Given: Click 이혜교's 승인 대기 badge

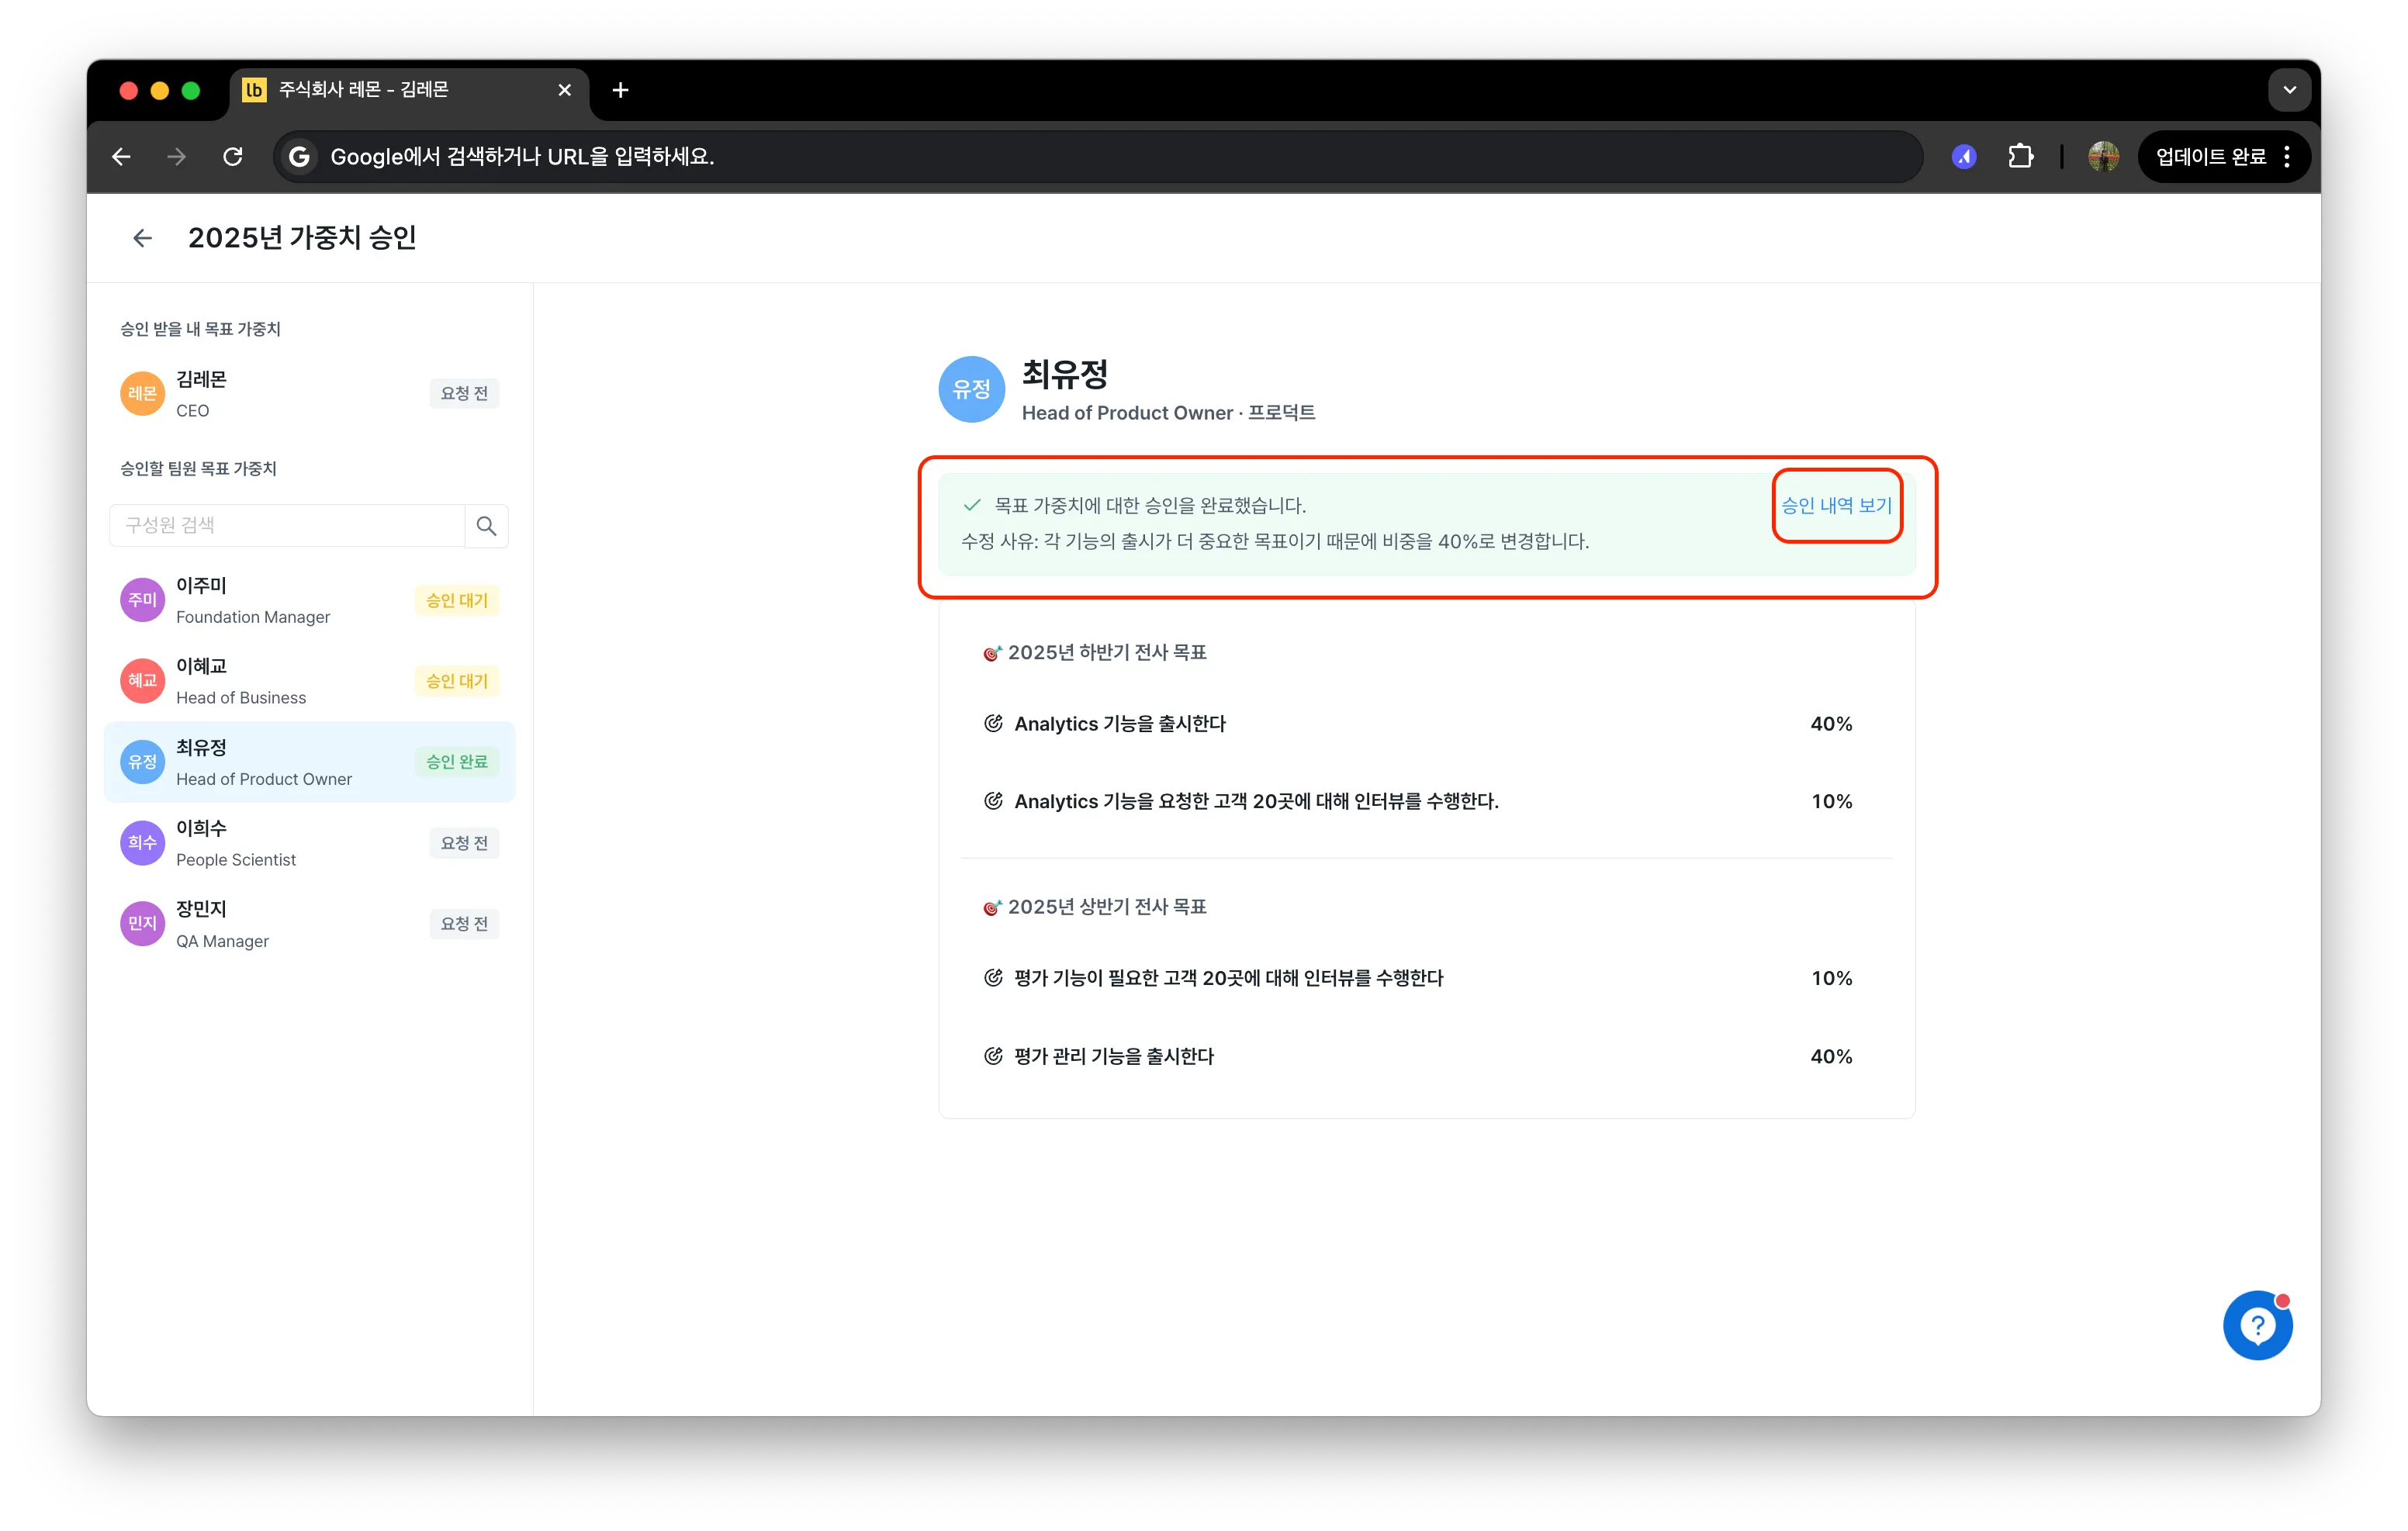Looking at the screenshot, I should [457, 681].
